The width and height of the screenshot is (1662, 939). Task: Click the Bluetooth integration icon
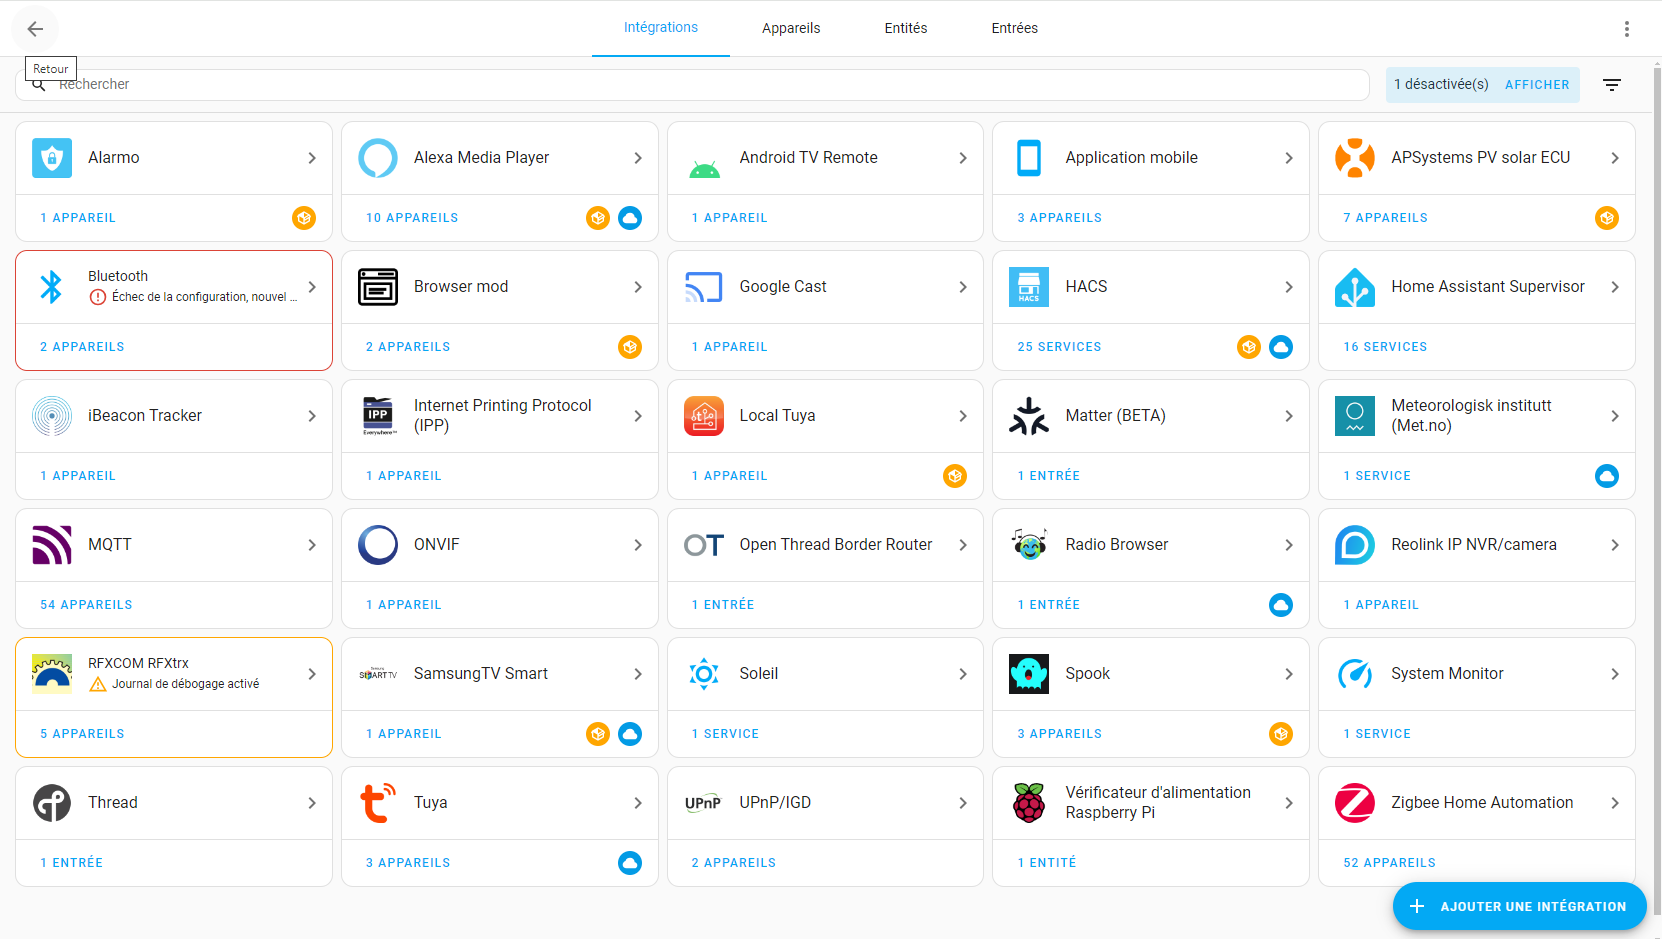(x=52, y=287)
